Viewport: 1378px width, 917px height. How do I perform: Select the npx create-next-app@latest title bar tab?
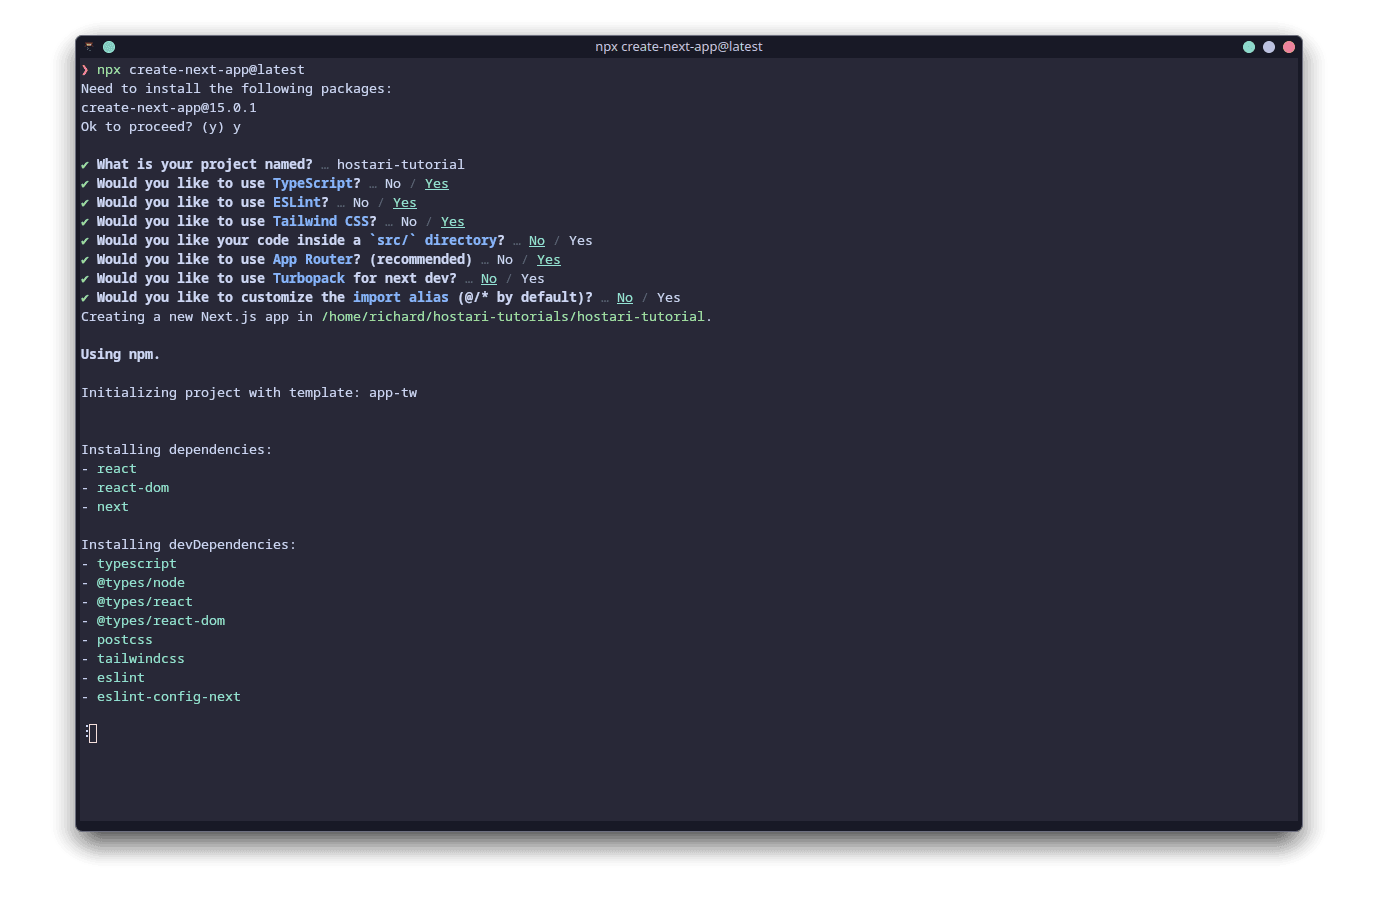coord(679,46)
